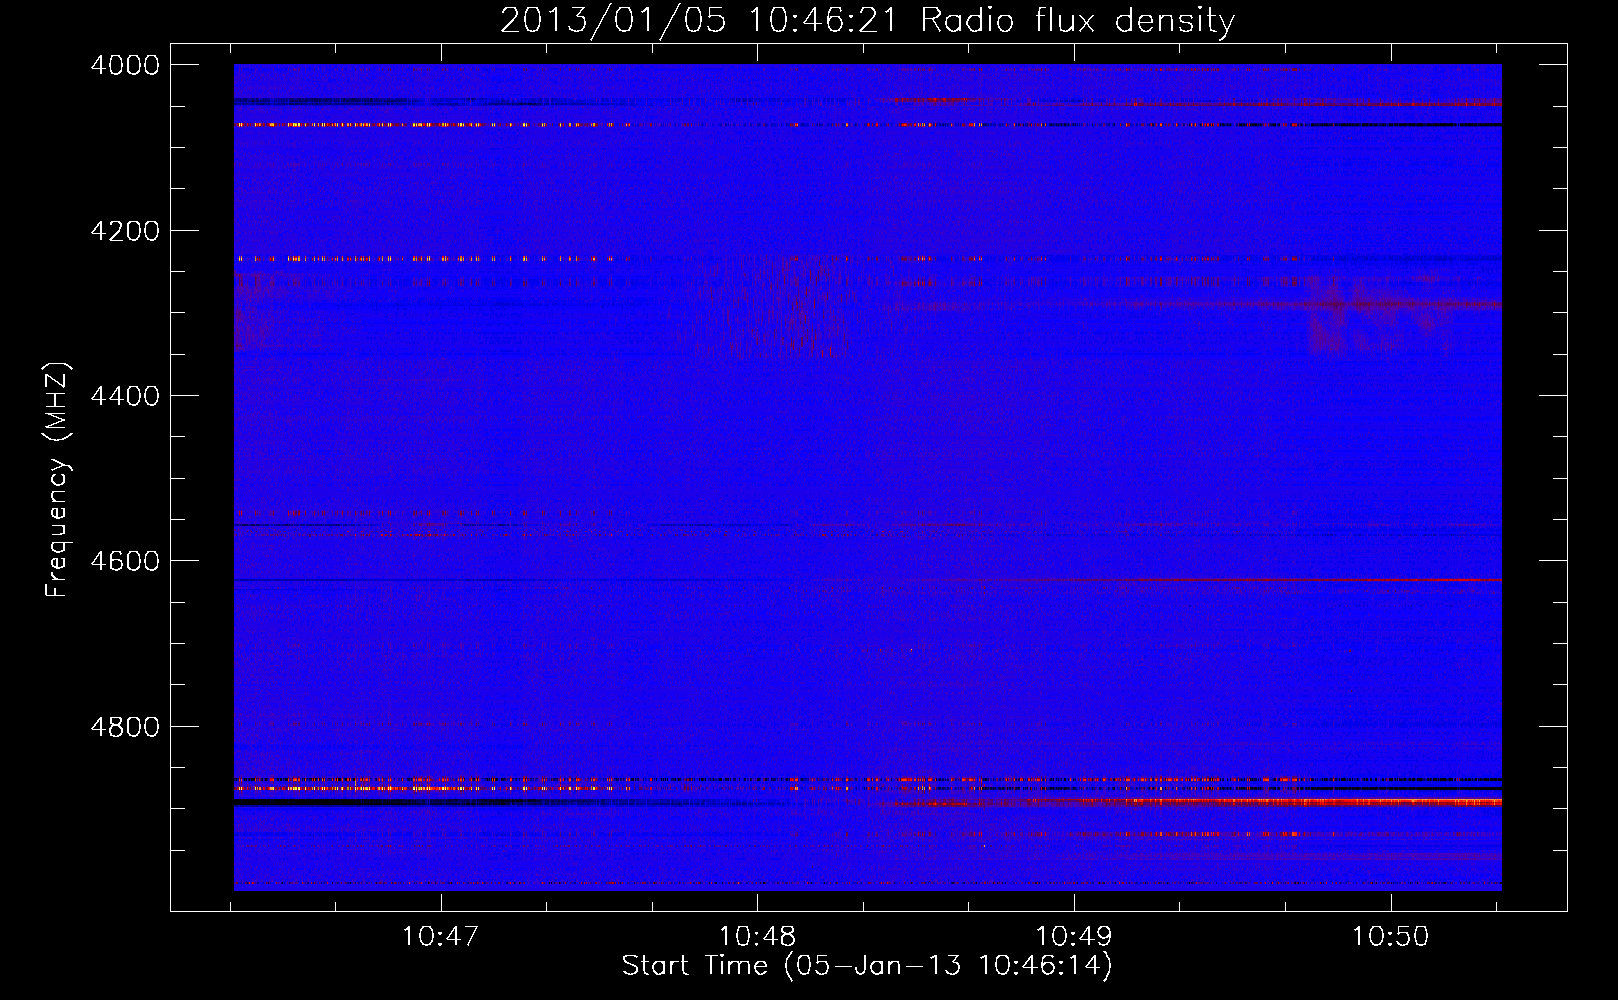This screenshot has height=1000, width=1618.
Task: Click the '10:49' time axis label
Action: (x=1073, y=936)
